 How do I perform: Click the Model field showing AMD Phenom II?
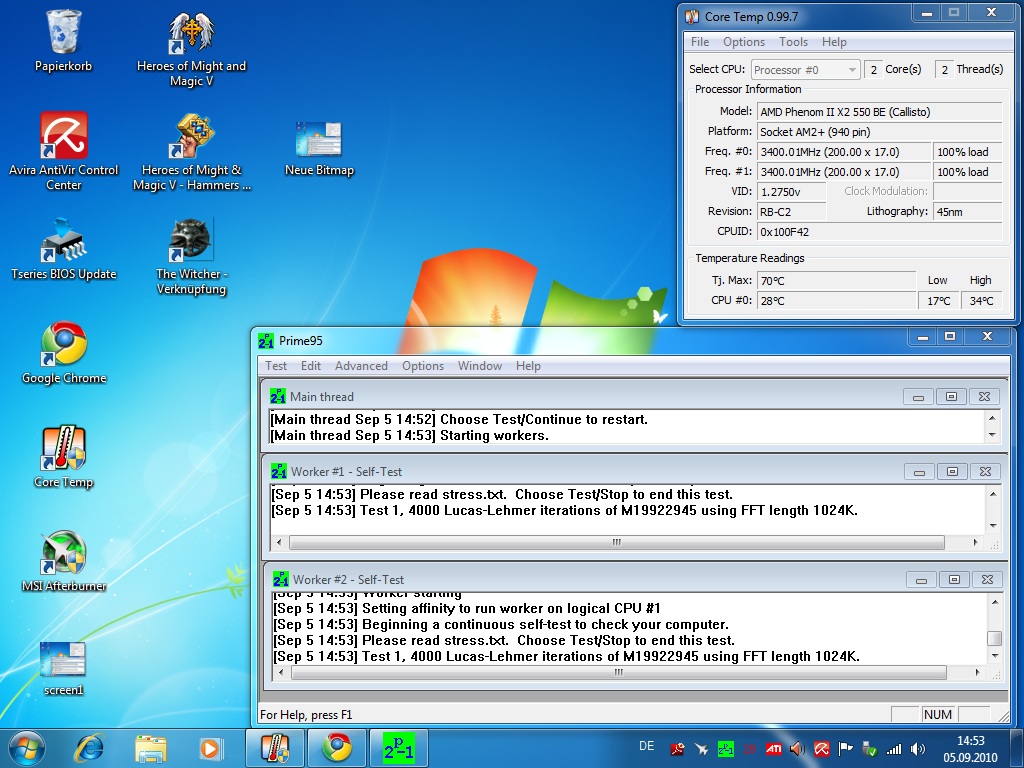coord(879,112)
